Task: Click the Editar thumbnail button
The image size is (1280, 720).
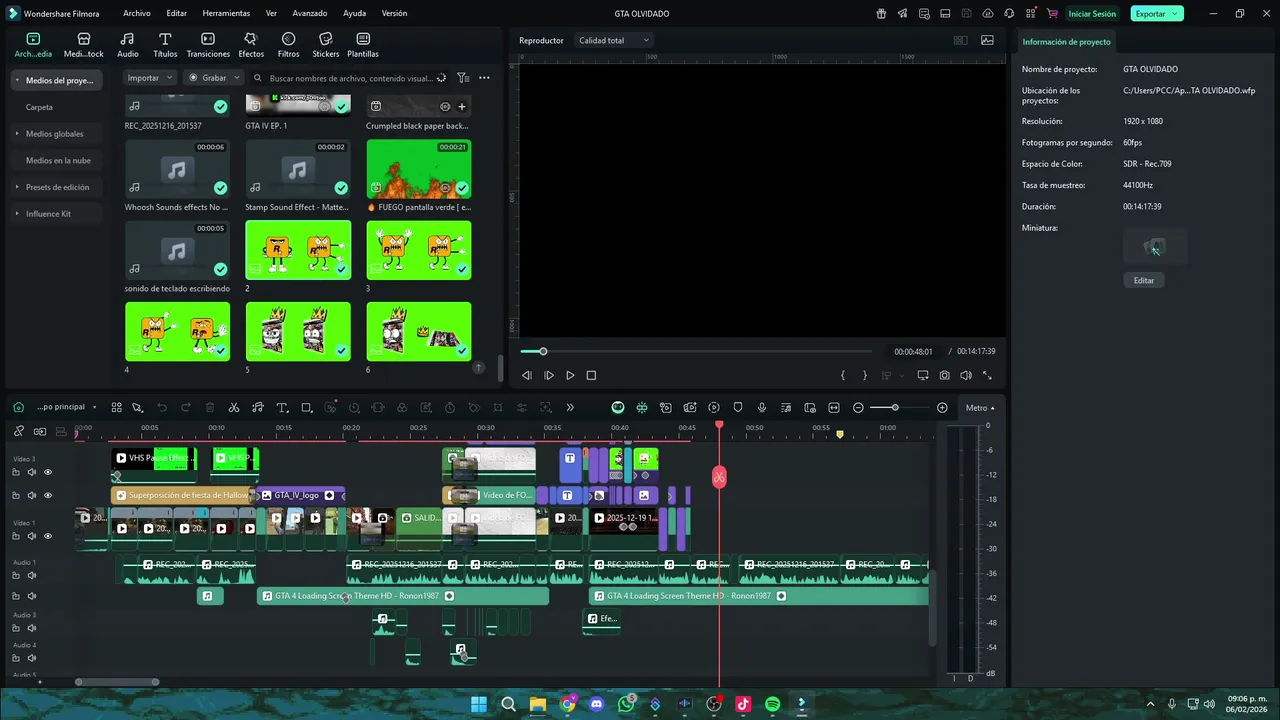Action: click(1144, 281)
